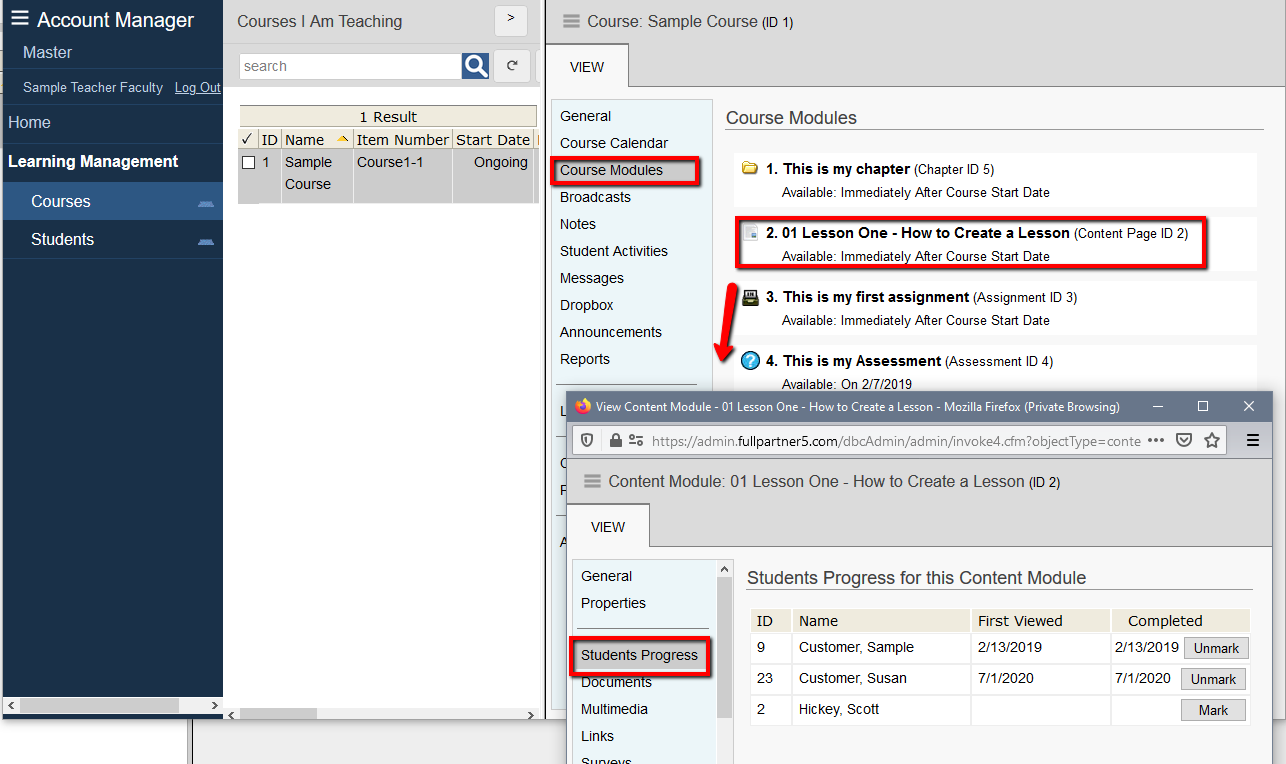This screenshot has width=1286, height=764.
Task: Mark Hickey, Scott as completed
Action: [x=1213, y=710]
